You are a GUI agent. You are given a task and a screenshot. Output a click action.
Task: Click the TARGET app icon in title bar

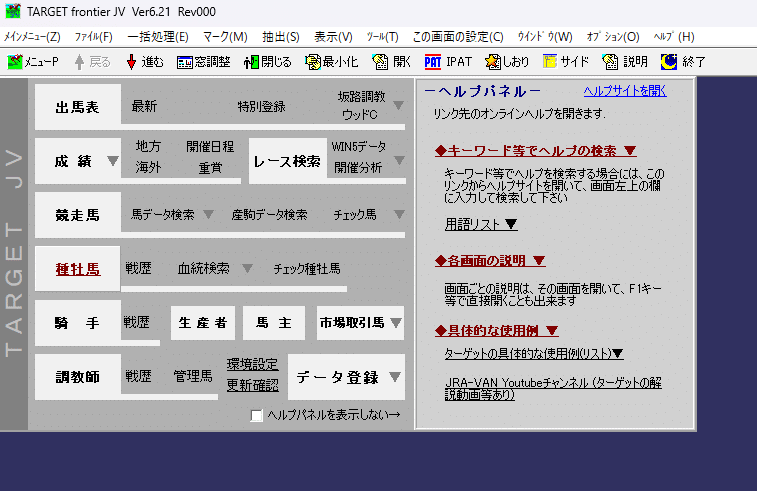[x=13, y=11]
